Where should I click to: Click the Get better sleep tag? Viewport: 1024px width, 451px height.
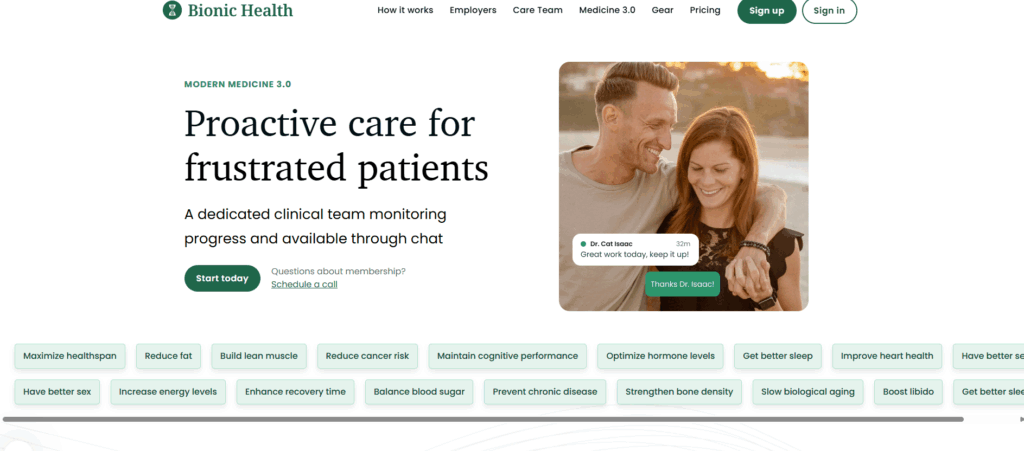[x=778, y=356]
